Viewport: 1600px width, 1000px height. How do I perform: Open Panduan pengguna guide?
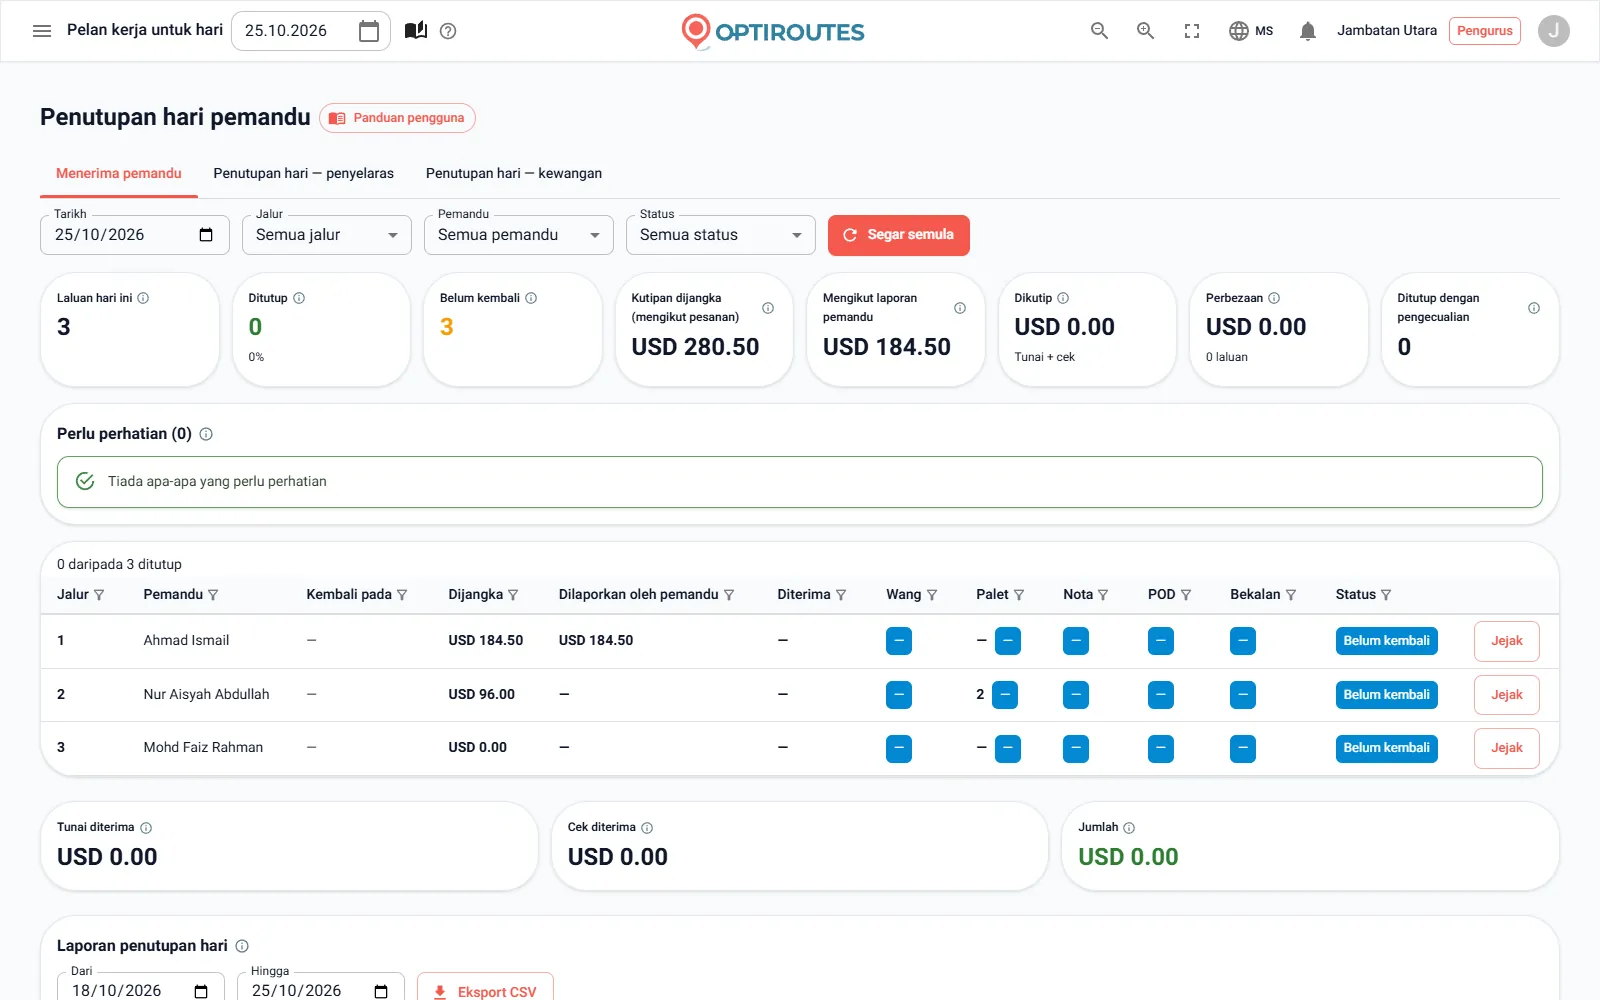pyautogui.click(x=397, y=118)
